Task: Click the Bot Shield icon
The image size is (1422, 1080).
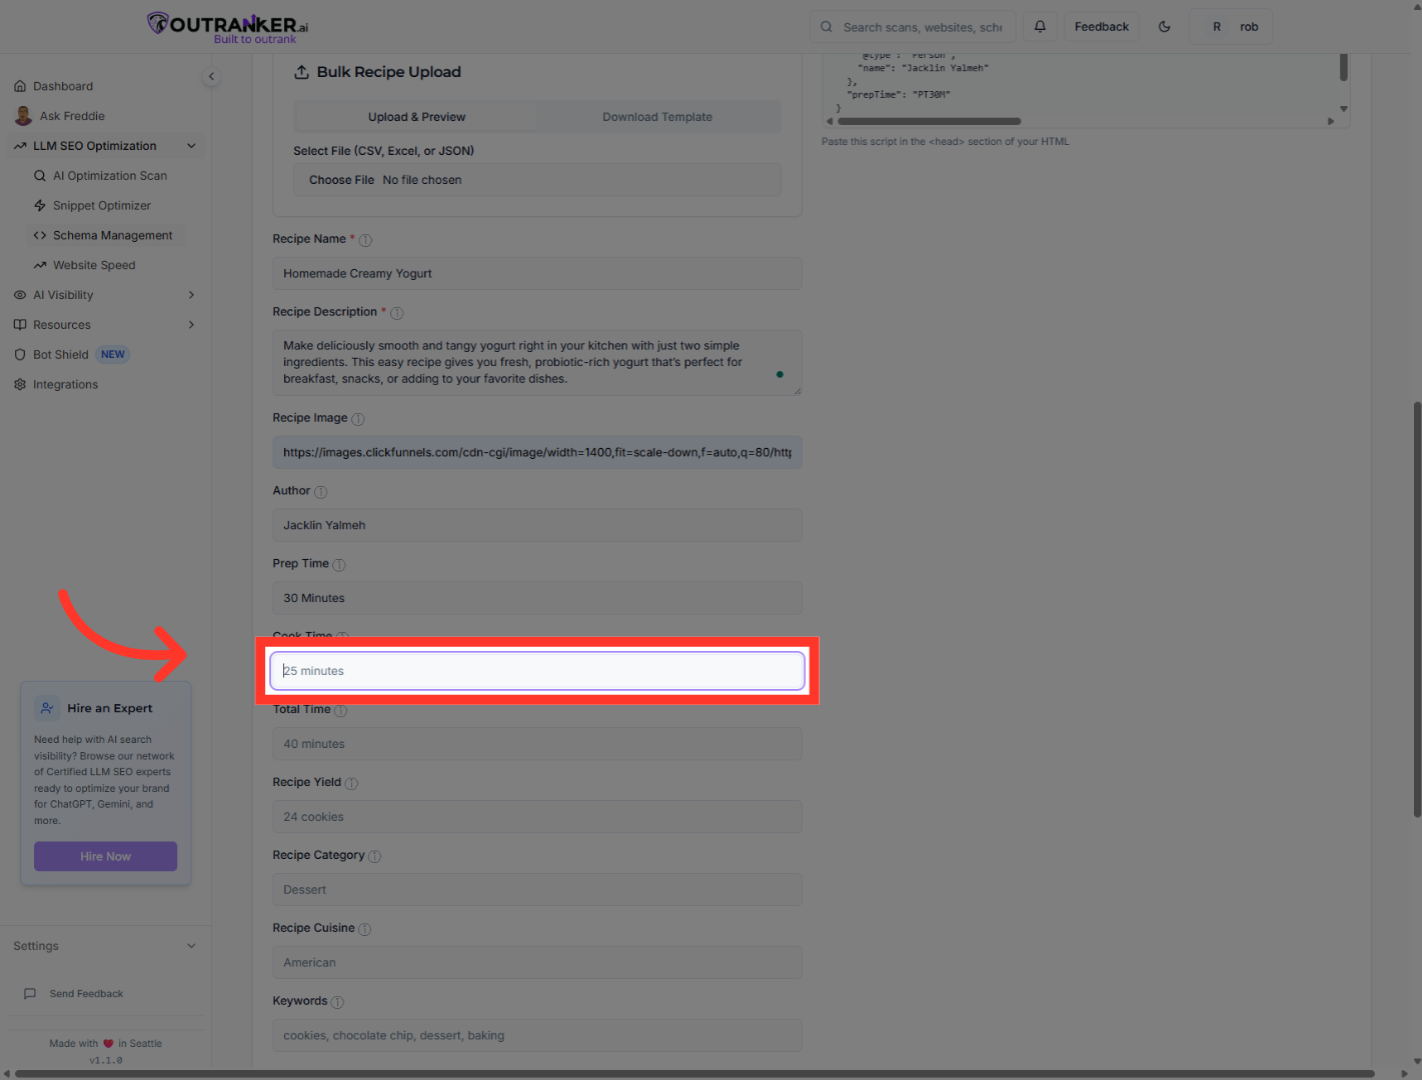Action: point(20,355)
